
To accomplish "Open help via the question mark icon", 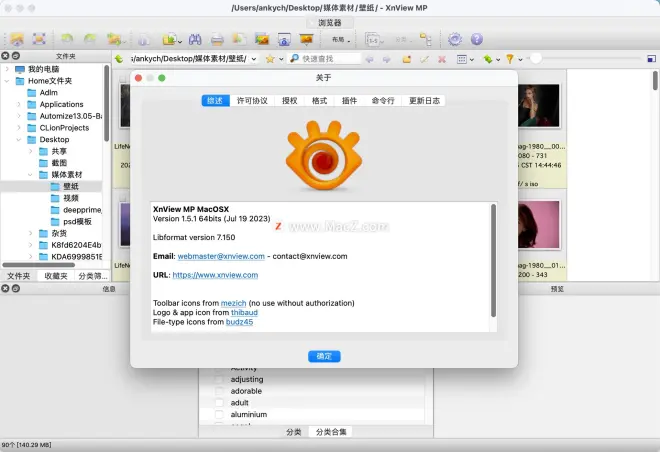I will [x=476, y=39].
